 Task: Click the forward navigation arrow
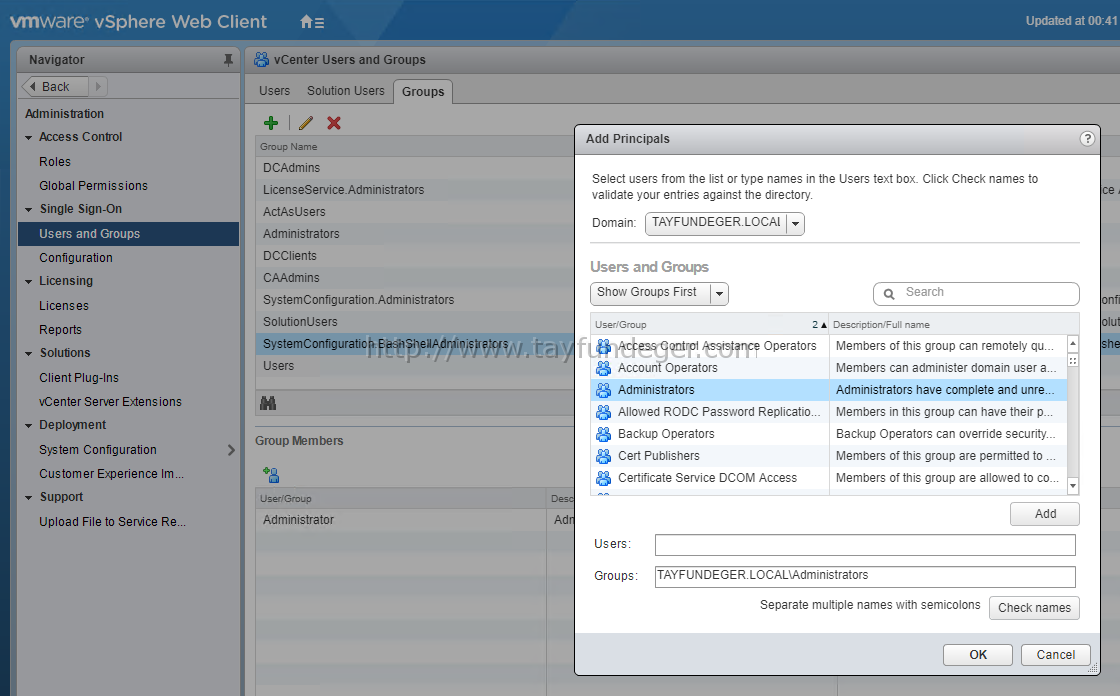(98, 86)
